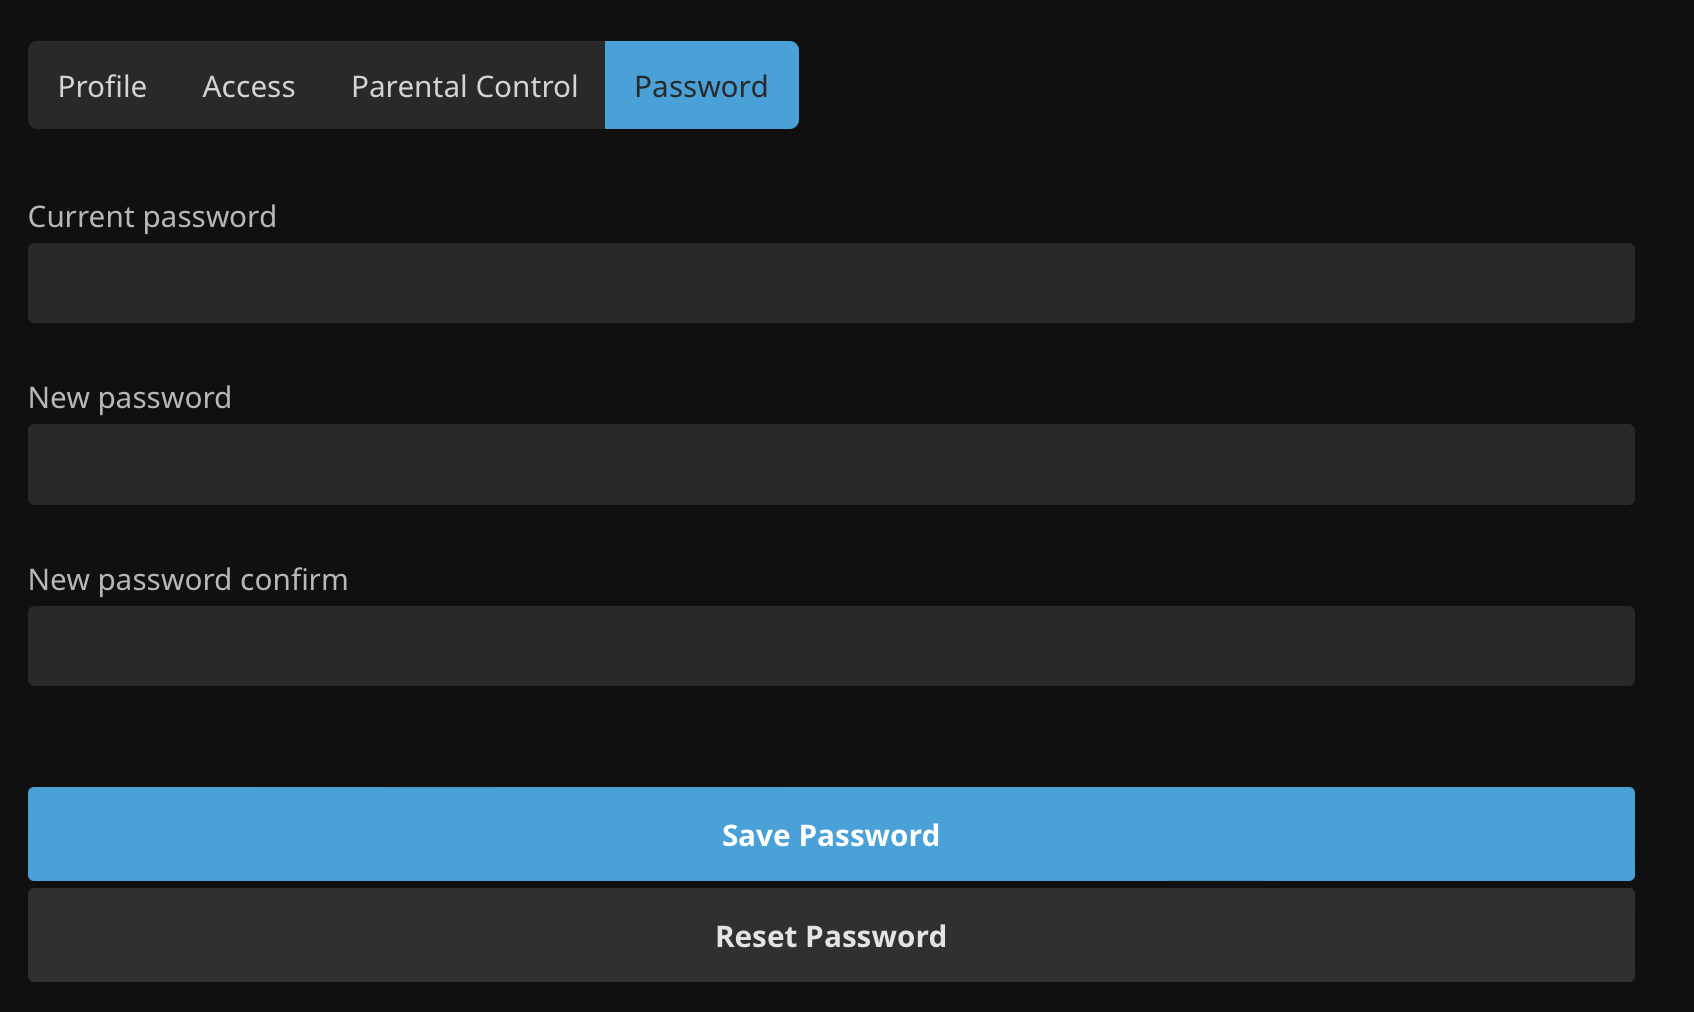Image resolution: width=1694 pixels, height=1012 pixels.
Task: Submit the form with the blue Save button
Action: 831,834
